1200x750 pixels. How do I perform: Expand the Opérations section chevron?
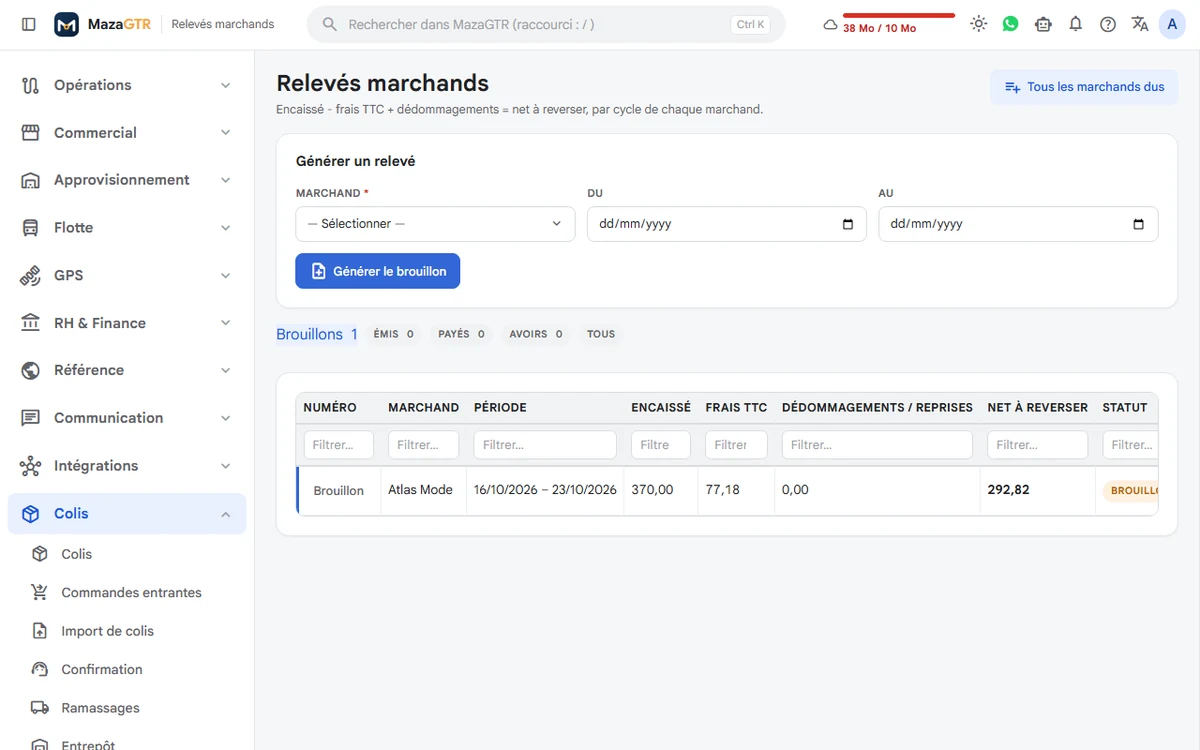tap(225, 85)
